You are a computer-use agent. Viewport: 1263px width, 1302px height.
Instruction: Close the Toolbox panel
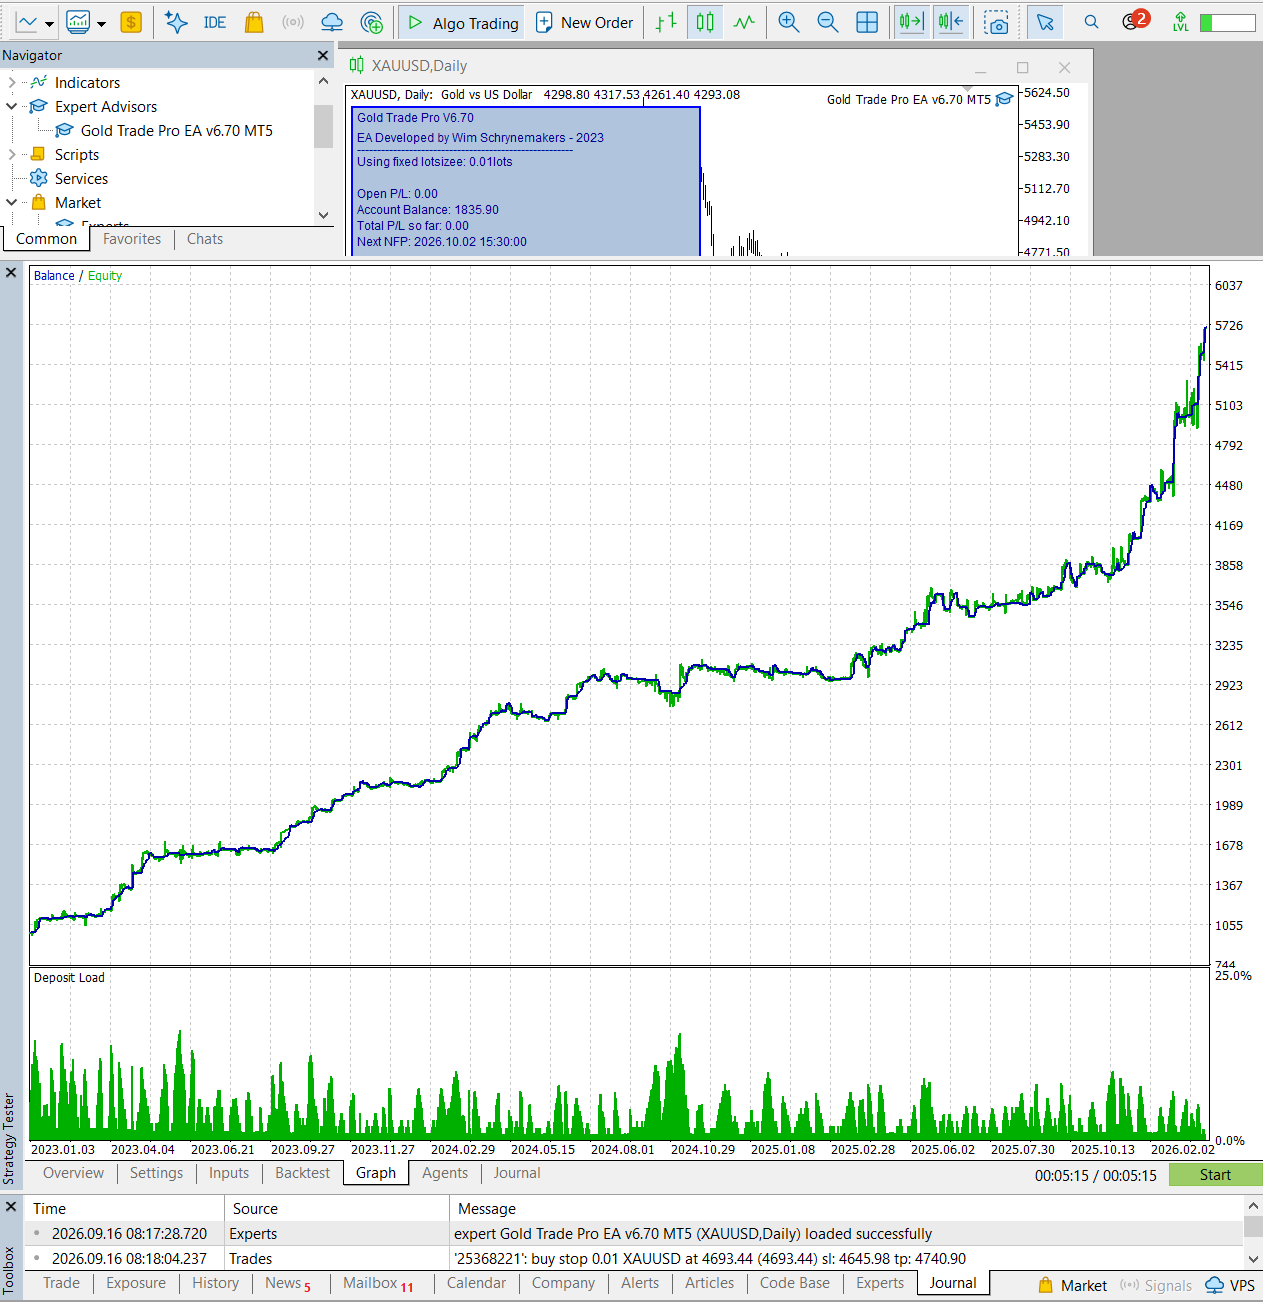11,1207
